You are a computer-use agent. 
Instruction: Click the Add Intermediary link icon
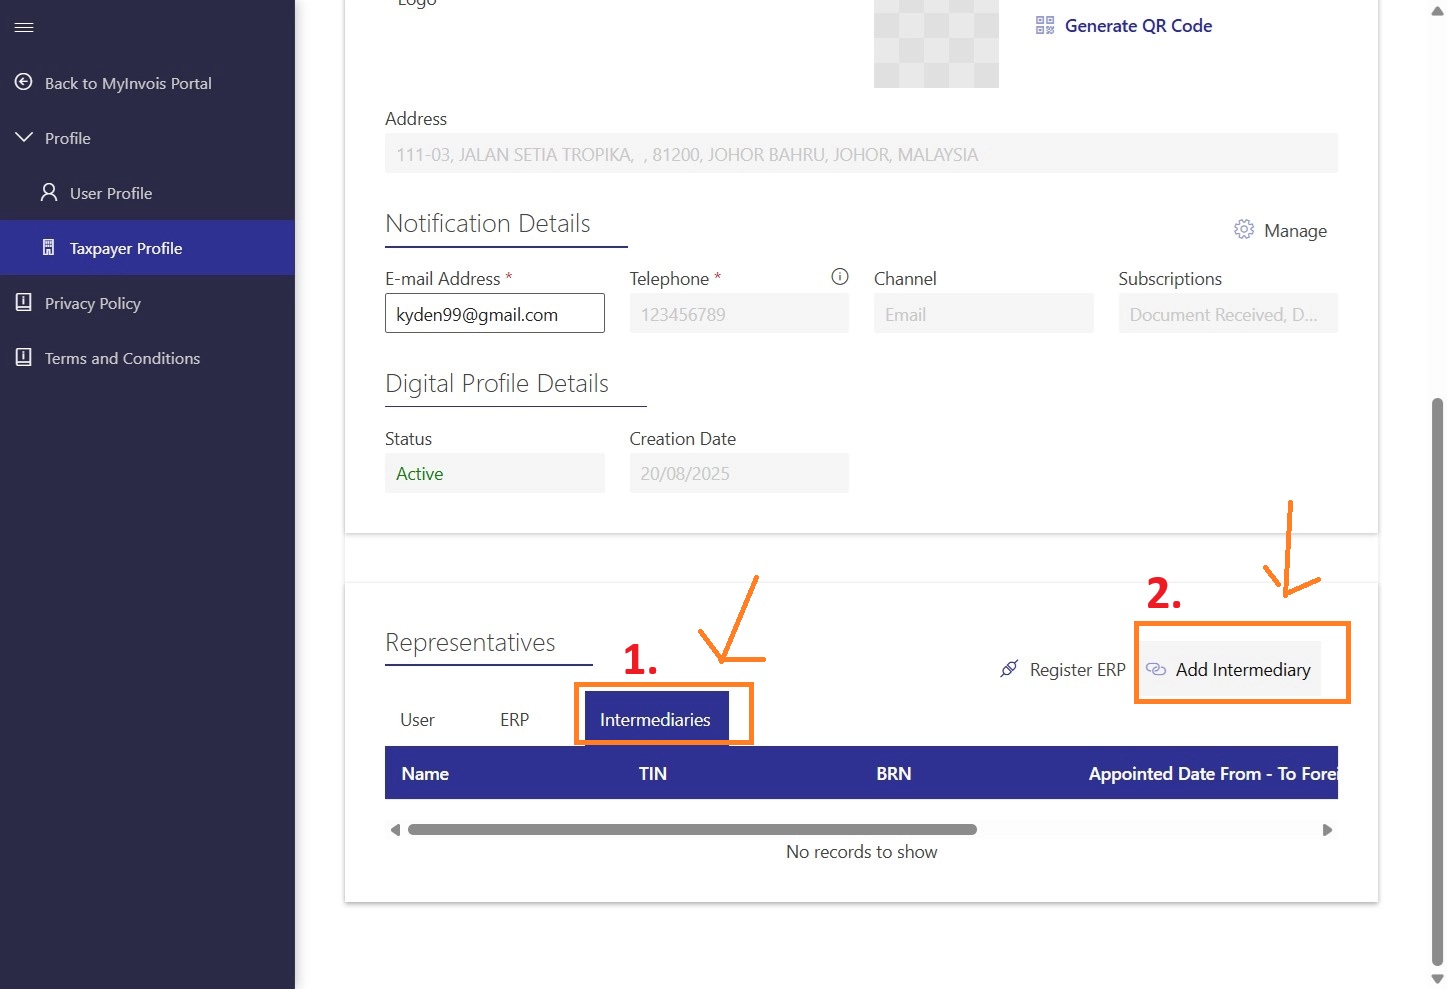(1156, 669)
